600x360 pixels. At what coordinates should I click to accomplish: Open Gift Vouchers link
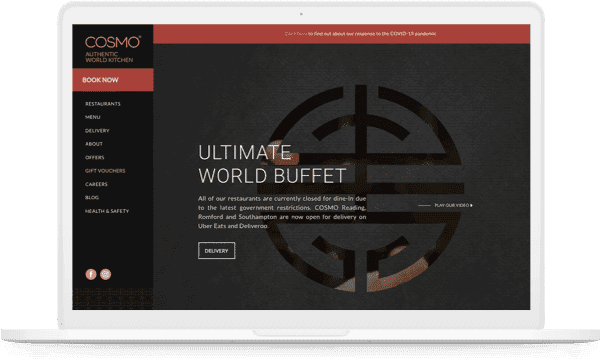[105, 171]
